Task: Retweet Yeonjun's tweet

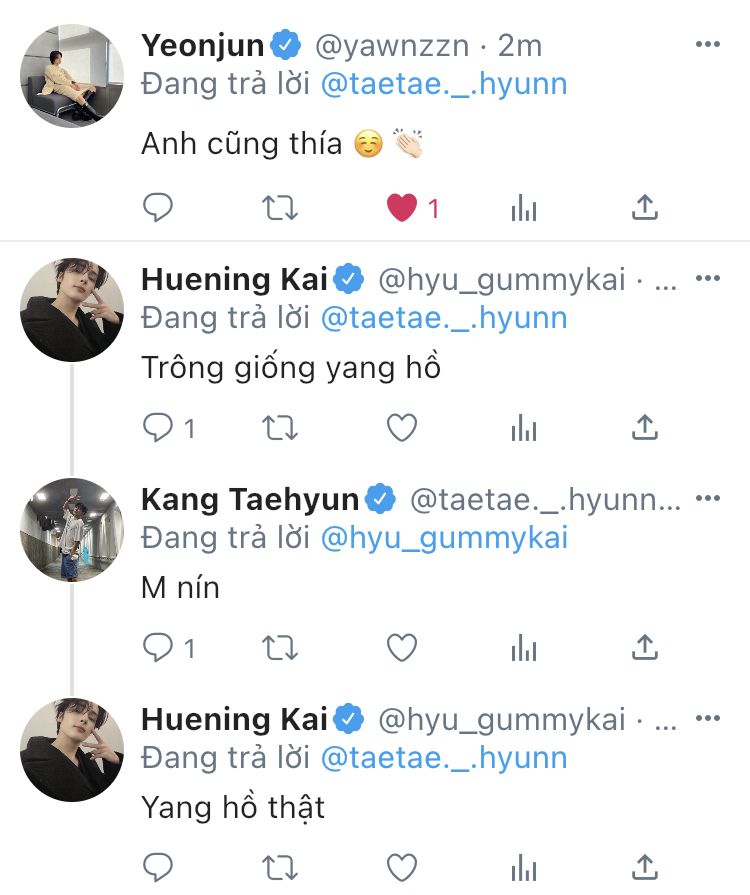Action: [x=279, y=208]
